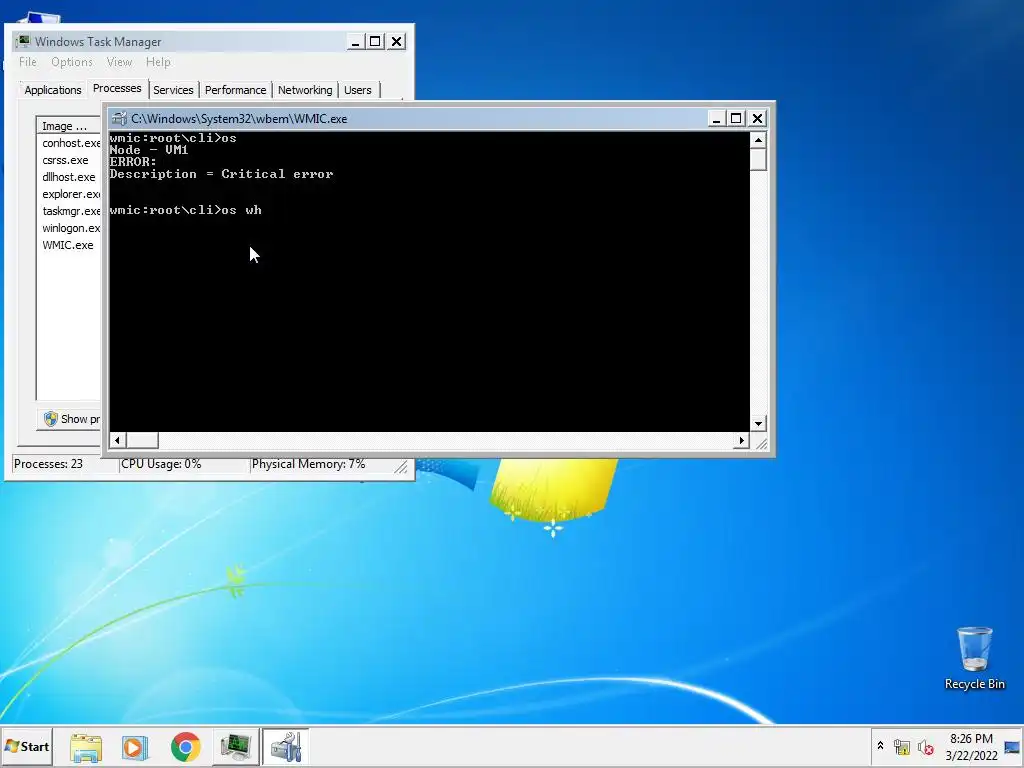
Task: Select the WMIC taskbar button
Action: point(285,747)
